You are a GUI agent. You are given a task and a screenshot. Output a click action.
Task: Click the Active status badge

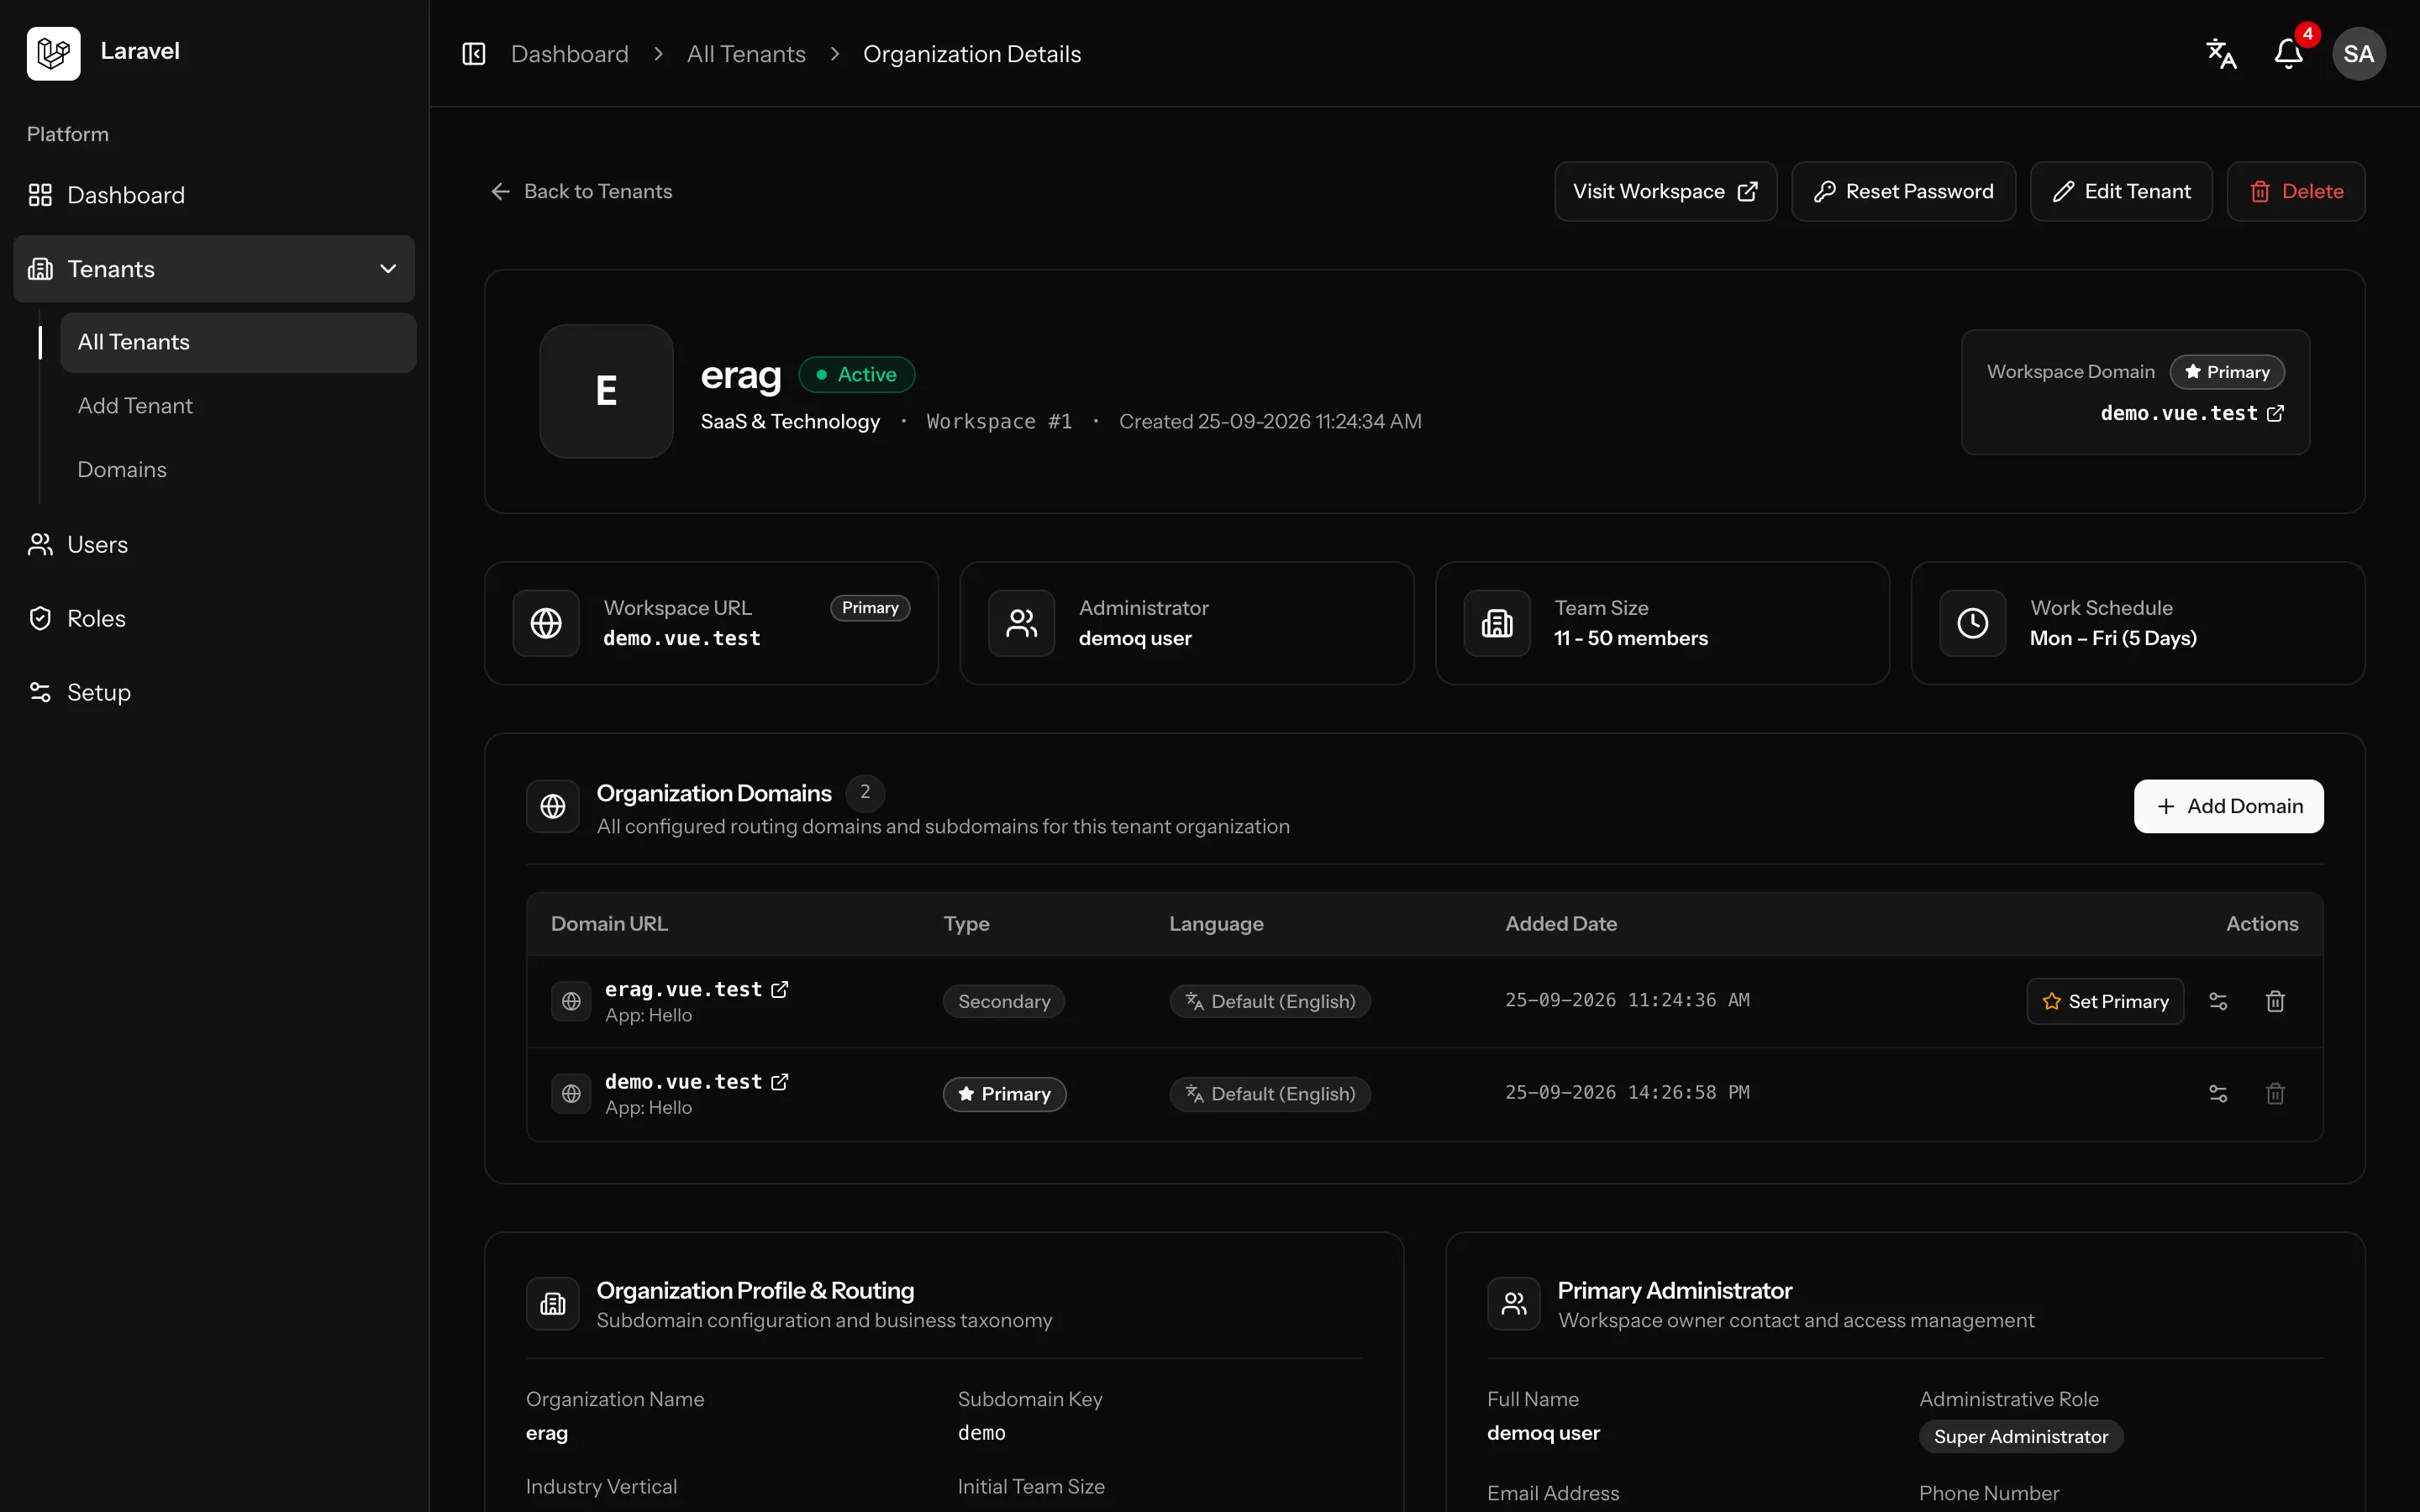857,374
